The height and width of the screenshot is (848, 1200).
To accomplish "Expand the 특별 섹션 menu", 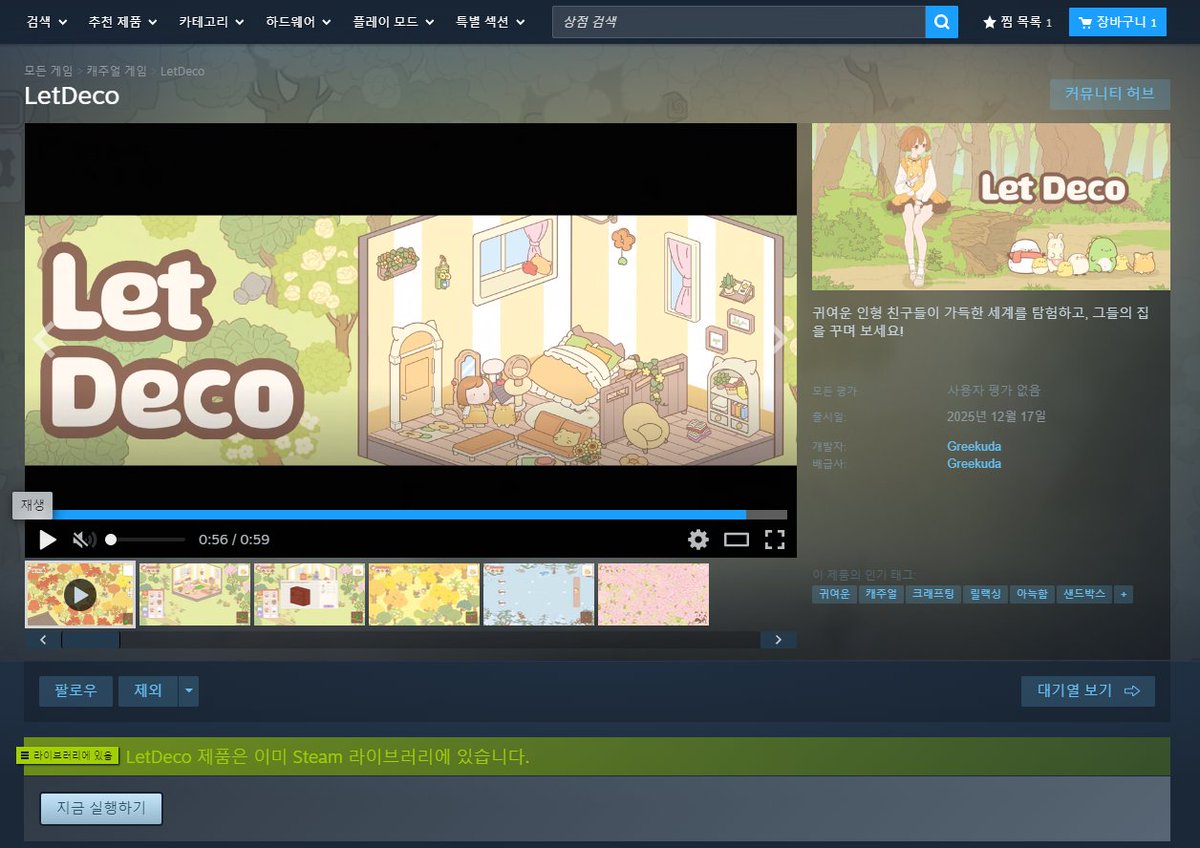I will pos(490,22).
